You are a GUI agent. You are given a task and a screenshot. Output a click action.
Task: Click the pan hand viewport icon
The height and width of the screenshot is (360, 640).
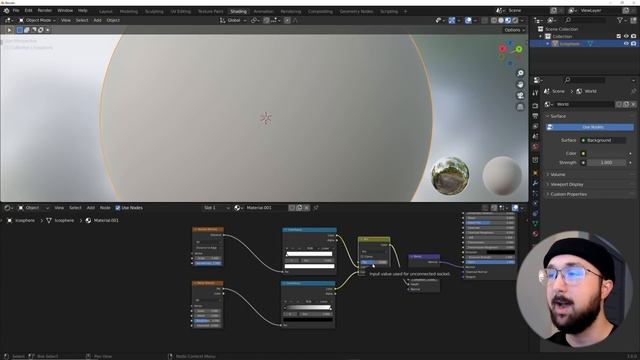click(x=520, y=84)
